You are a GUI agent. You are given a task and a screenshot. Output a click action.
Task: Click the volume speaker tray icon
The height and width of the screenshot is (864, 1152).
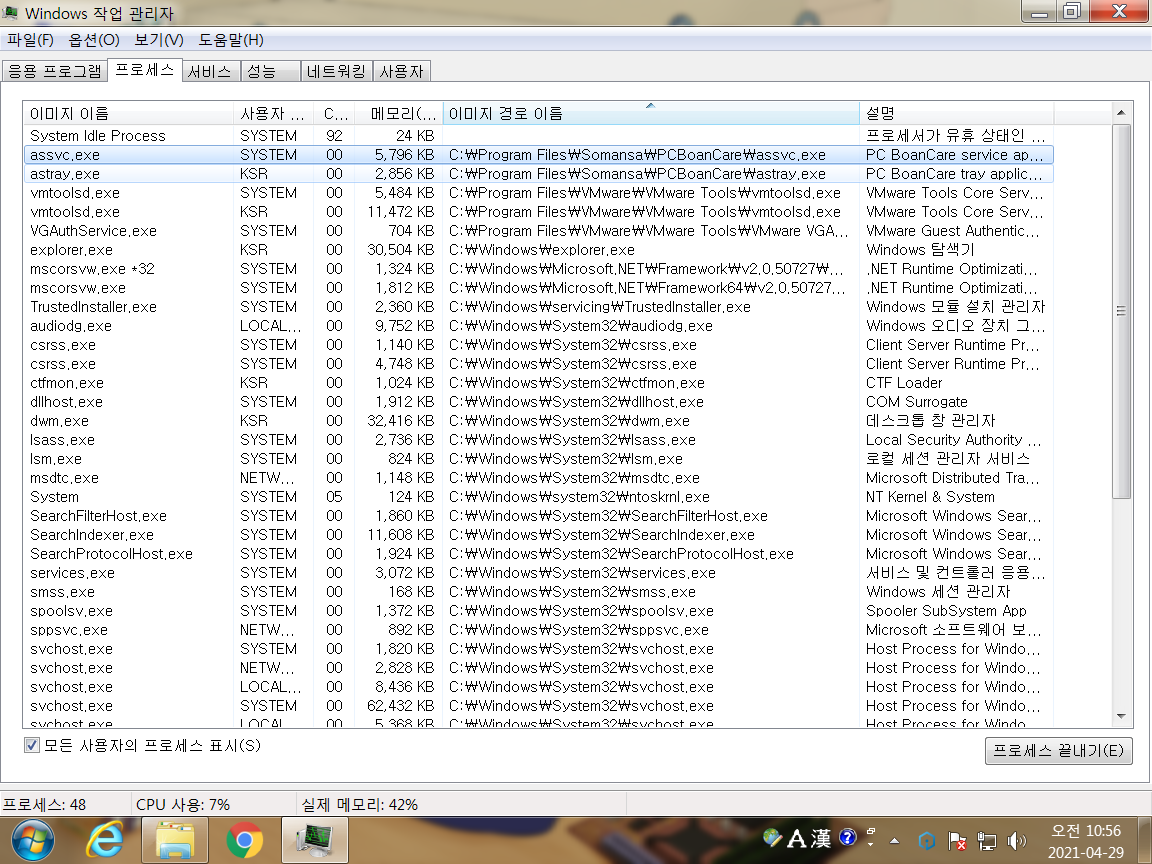tap(1017, 840)
